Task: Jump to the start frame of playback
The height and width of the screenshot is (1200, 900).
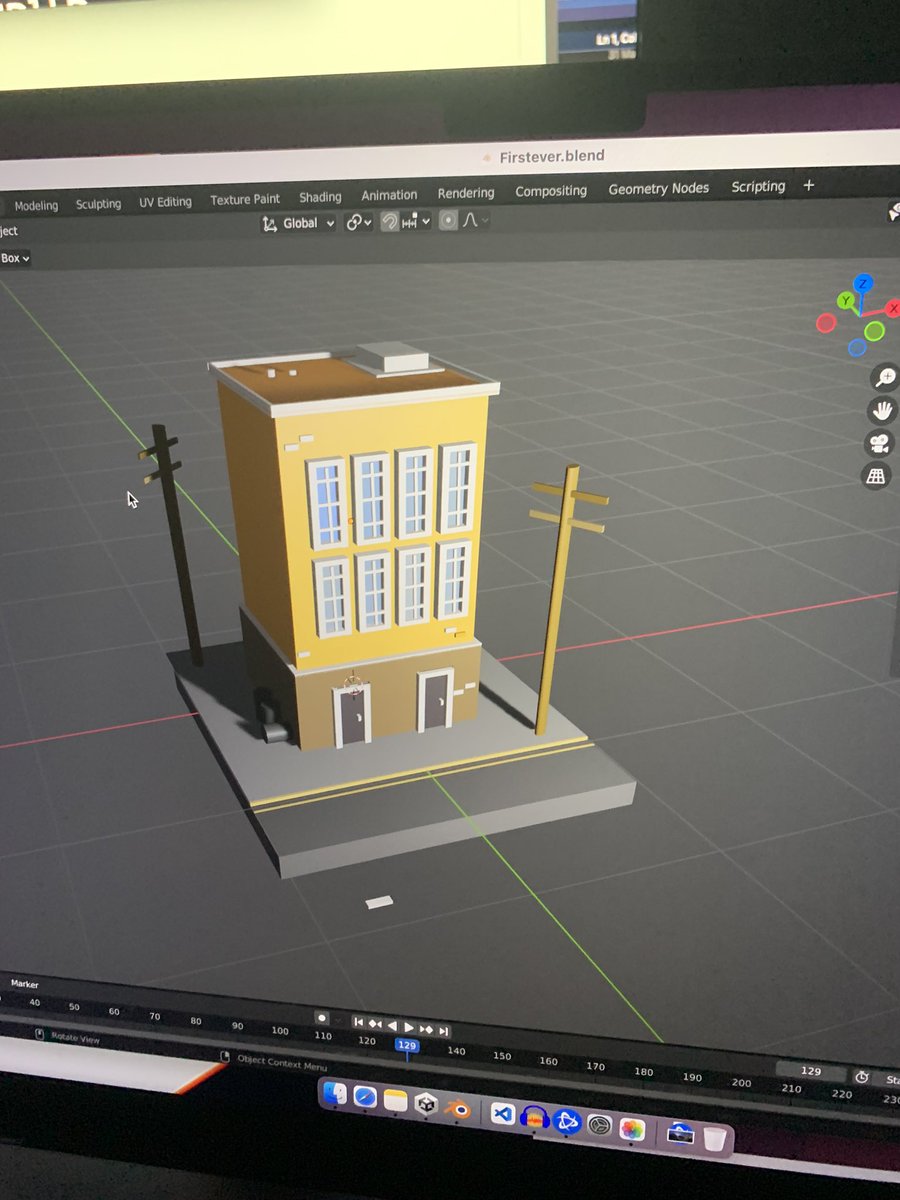Action: [x=358, y=1022]
